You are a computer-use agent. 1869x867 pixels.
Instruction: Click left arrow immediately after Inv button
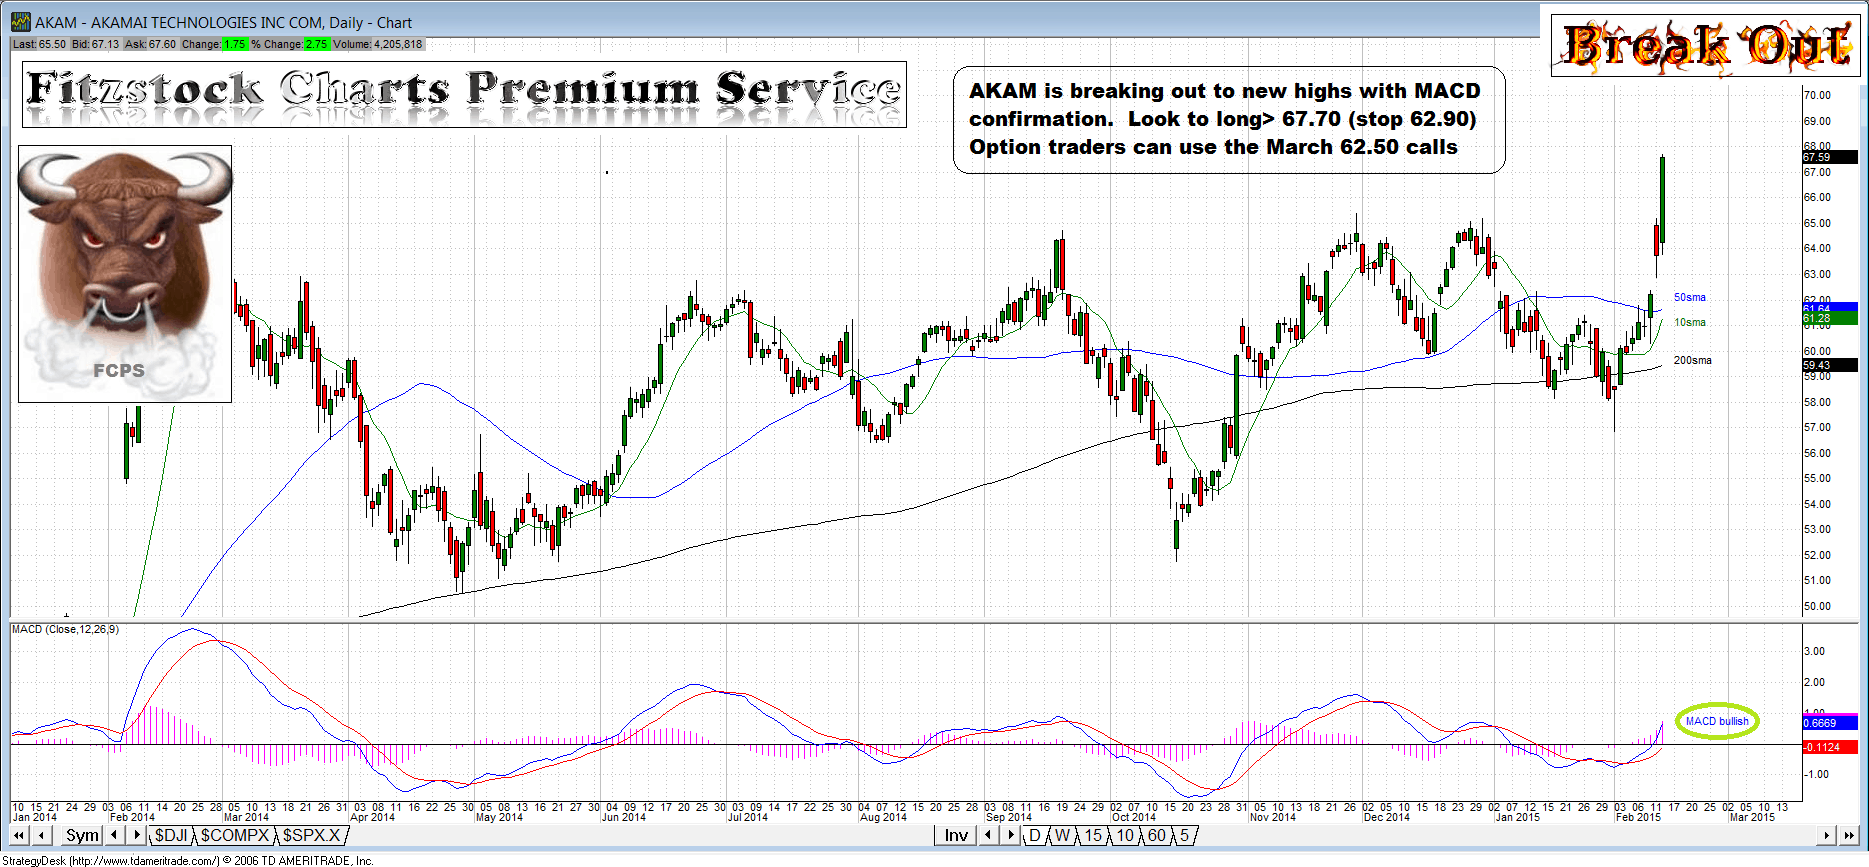point(987,835)
